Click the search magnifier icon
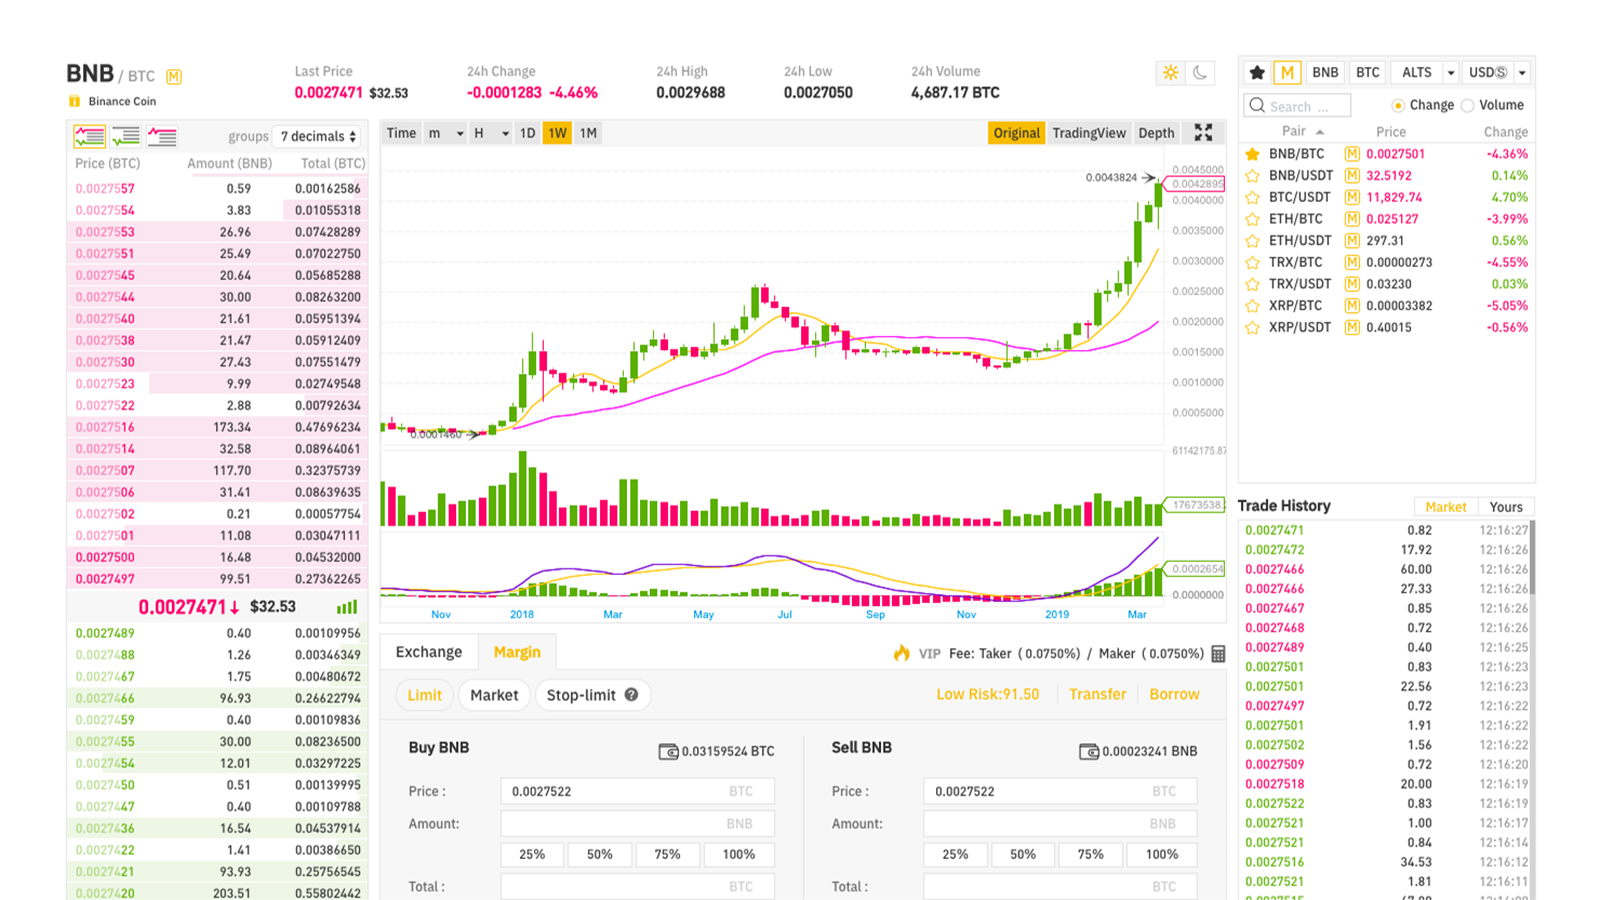The width and height of the screenshot is (1600, 900). (1257, 105)
